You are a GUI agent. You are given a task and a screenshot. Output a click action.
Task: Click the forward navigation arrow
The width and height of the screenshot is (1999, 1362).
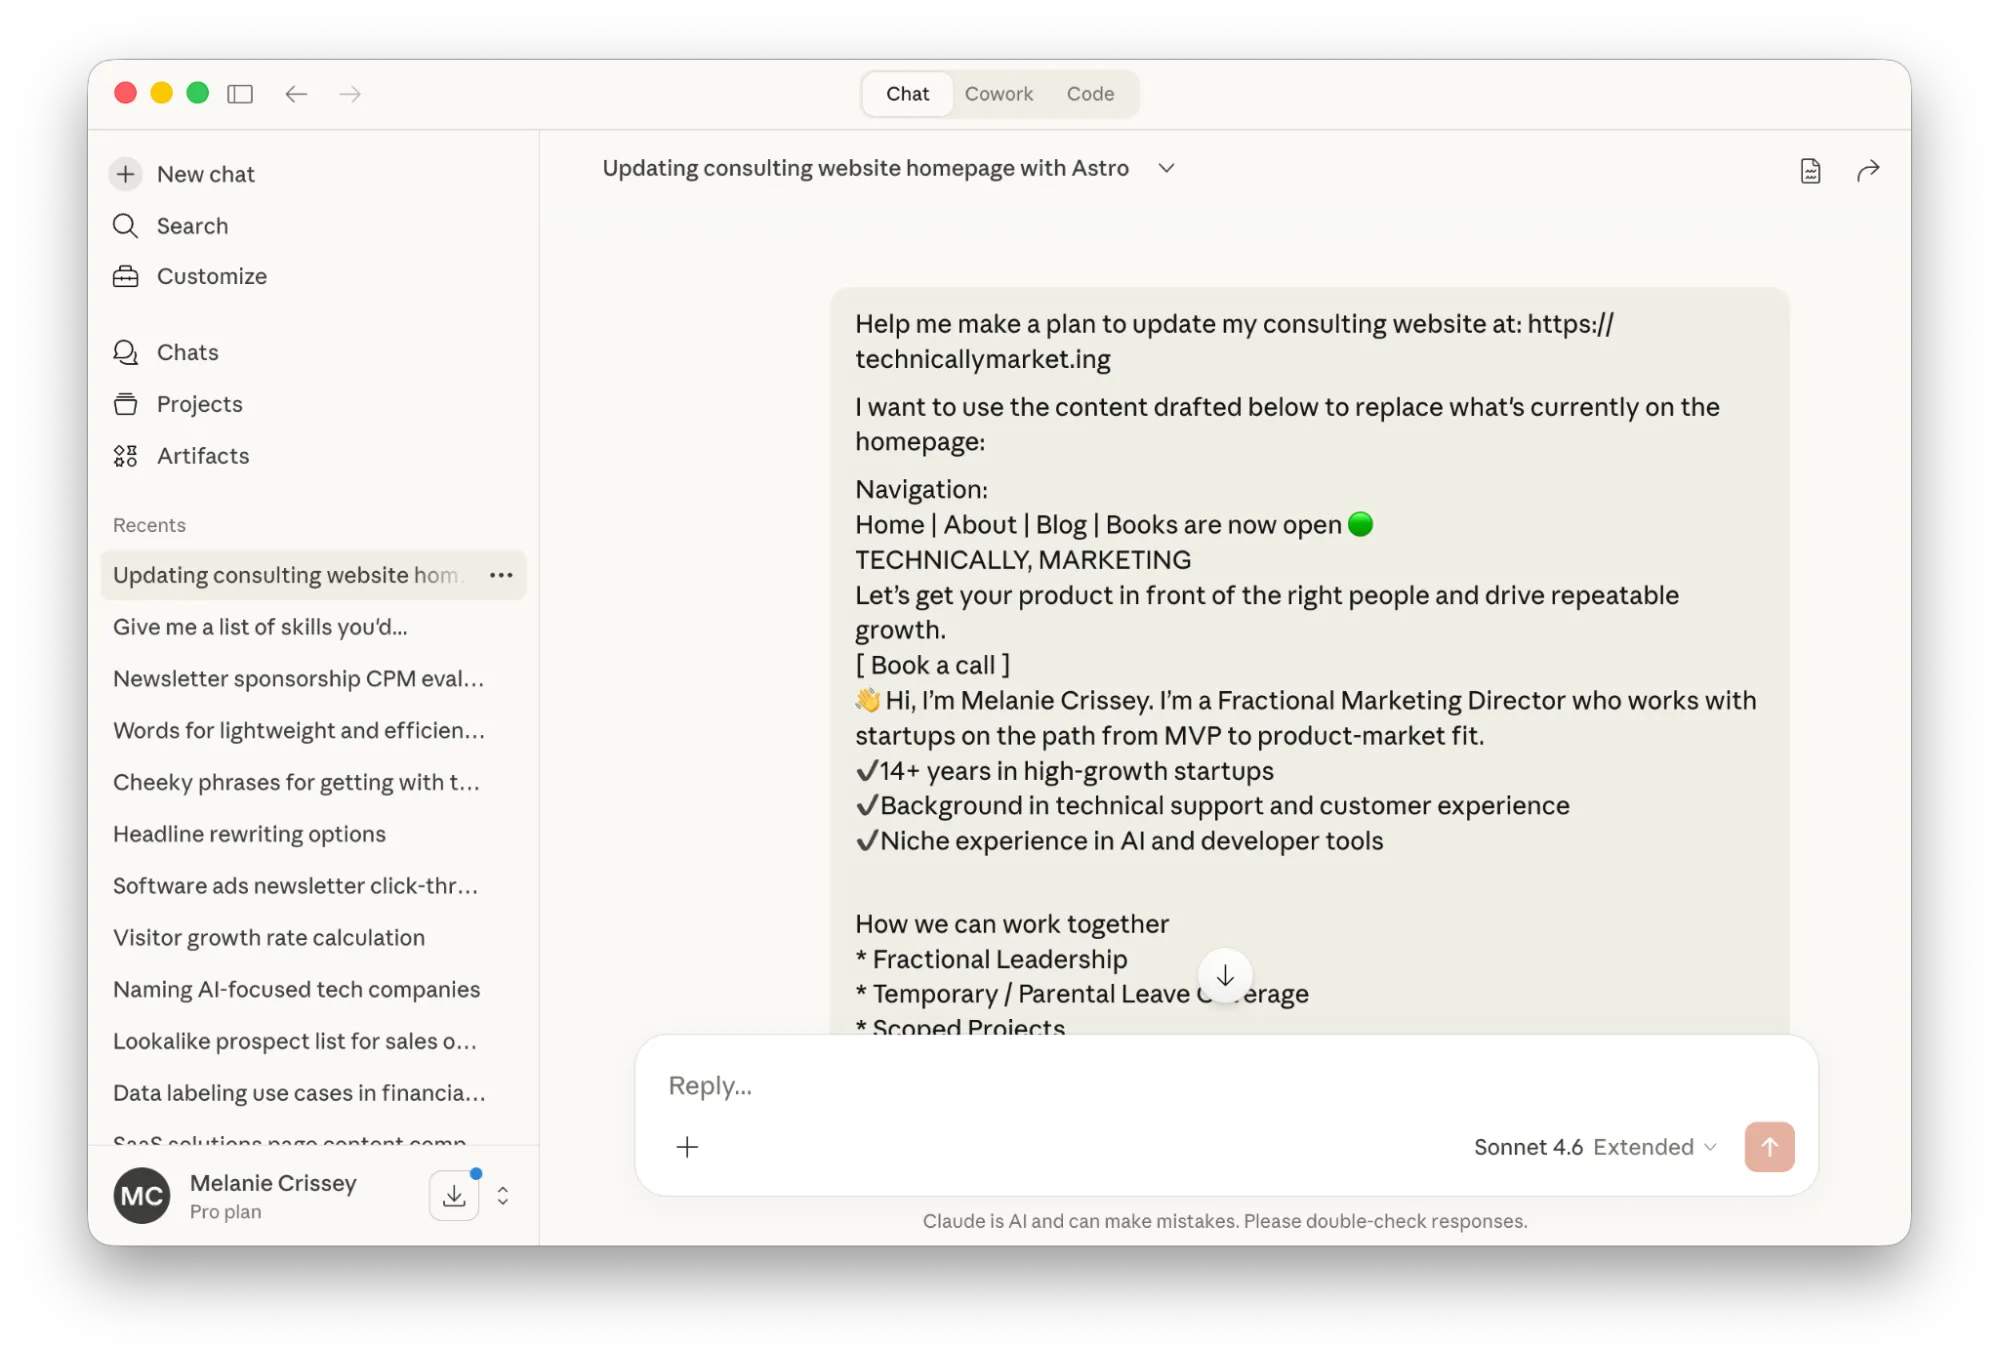click(350, 94)
